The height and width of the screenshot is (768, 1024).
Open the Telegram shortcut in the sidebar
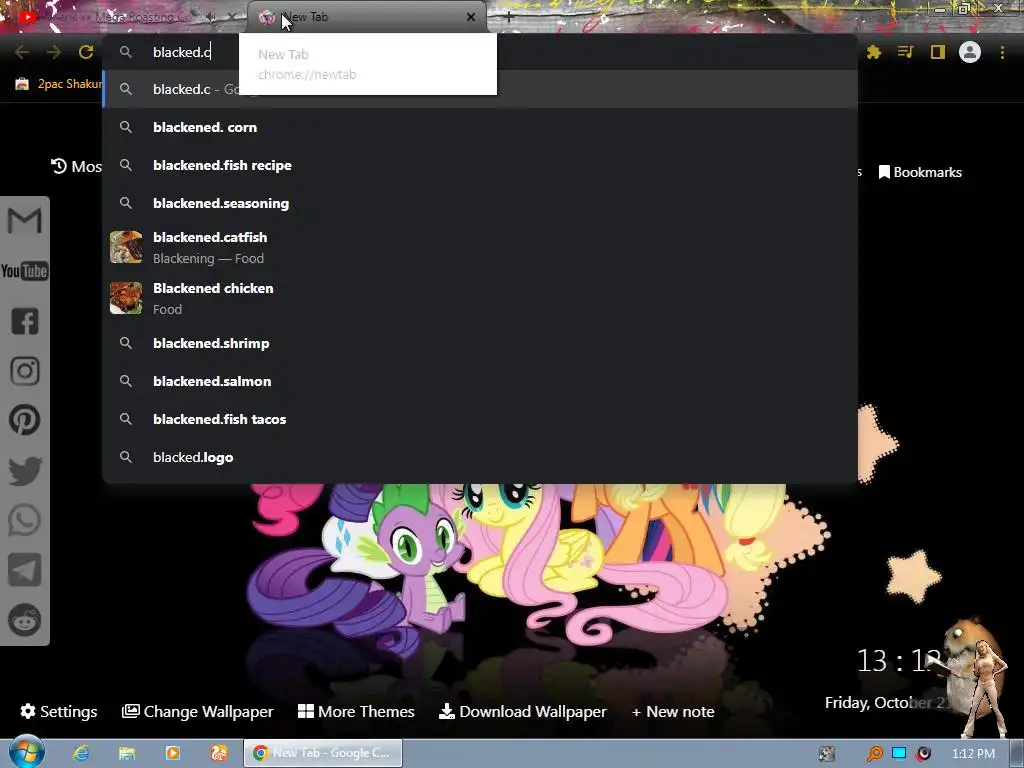25,570
